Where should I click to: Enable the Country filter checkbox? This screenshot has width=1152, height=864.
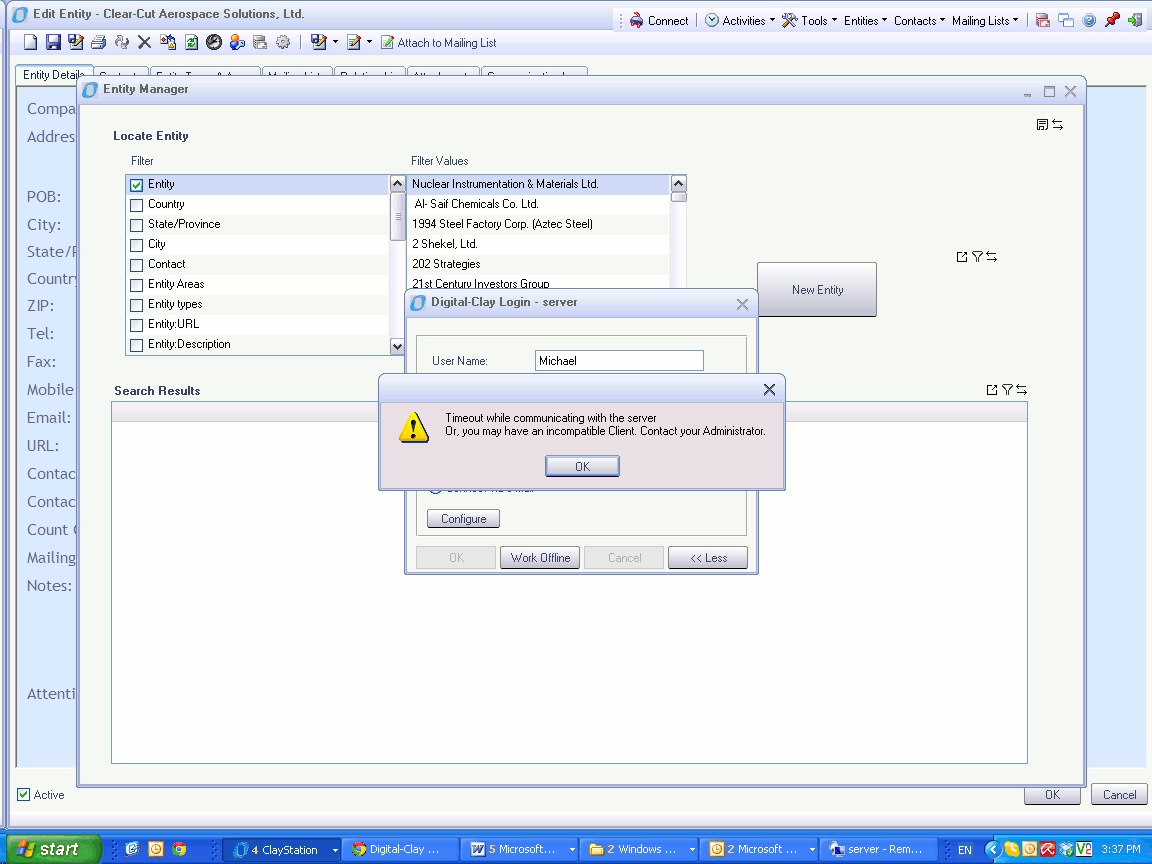point(137,205)
